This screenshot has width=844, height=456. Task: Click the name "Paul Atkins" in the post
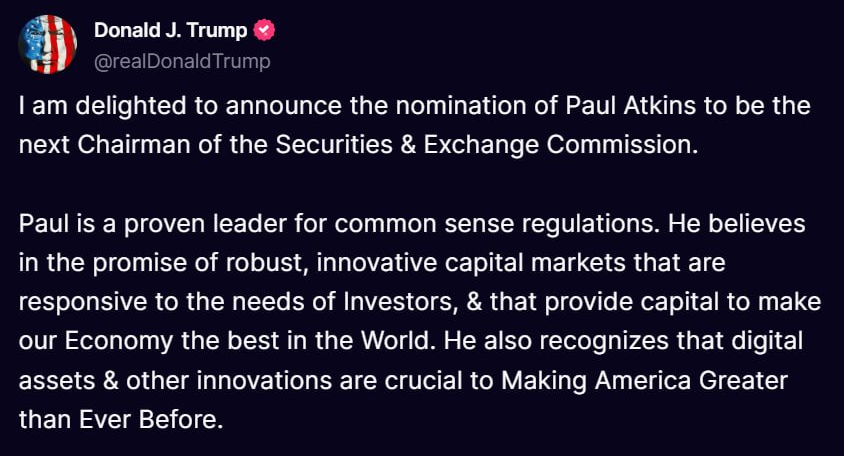tap(630, 106)
